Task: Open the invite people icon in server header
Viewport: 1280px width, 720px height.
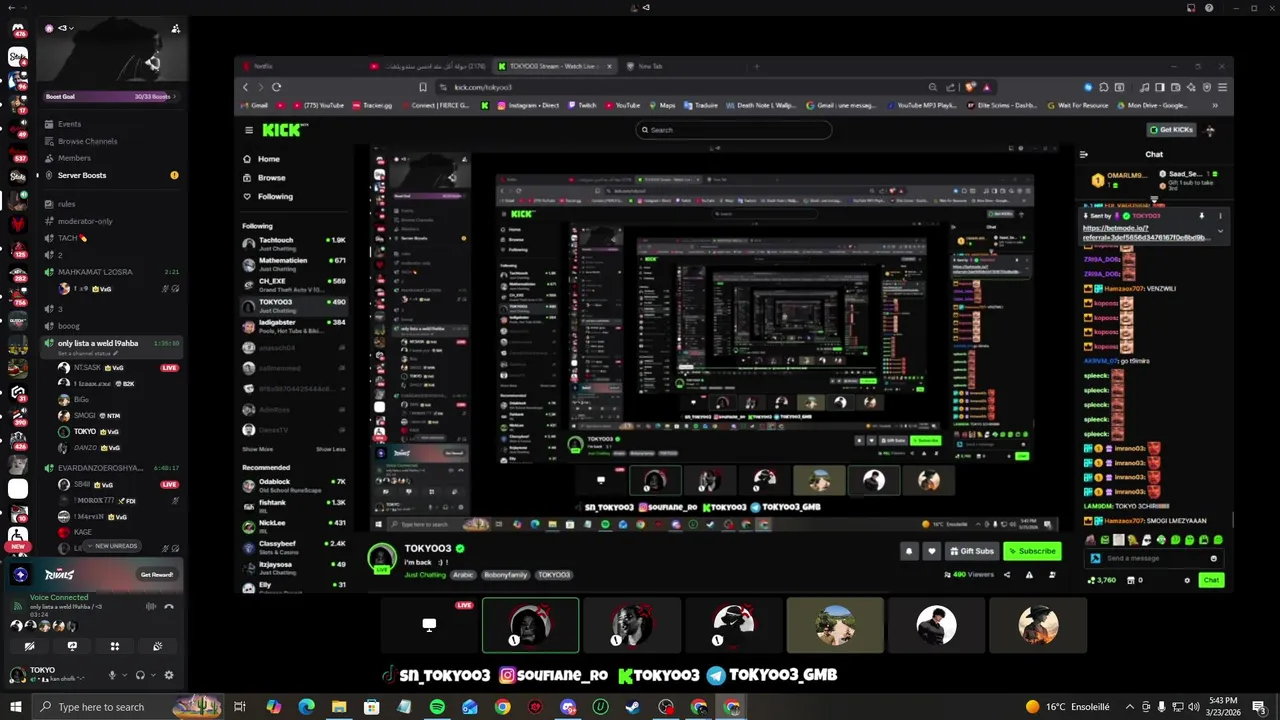Action: pyautogui.click(x=176, y=29)
